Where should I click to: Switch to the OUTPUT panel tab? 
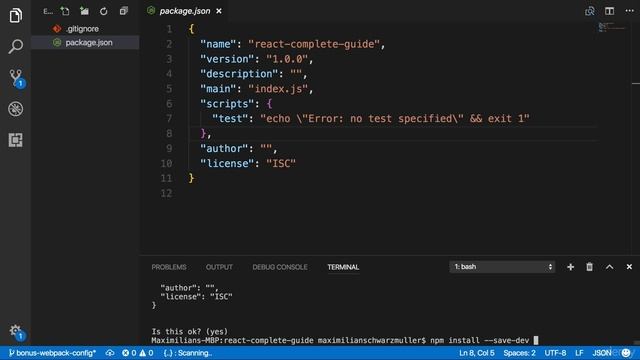point(219,267)
